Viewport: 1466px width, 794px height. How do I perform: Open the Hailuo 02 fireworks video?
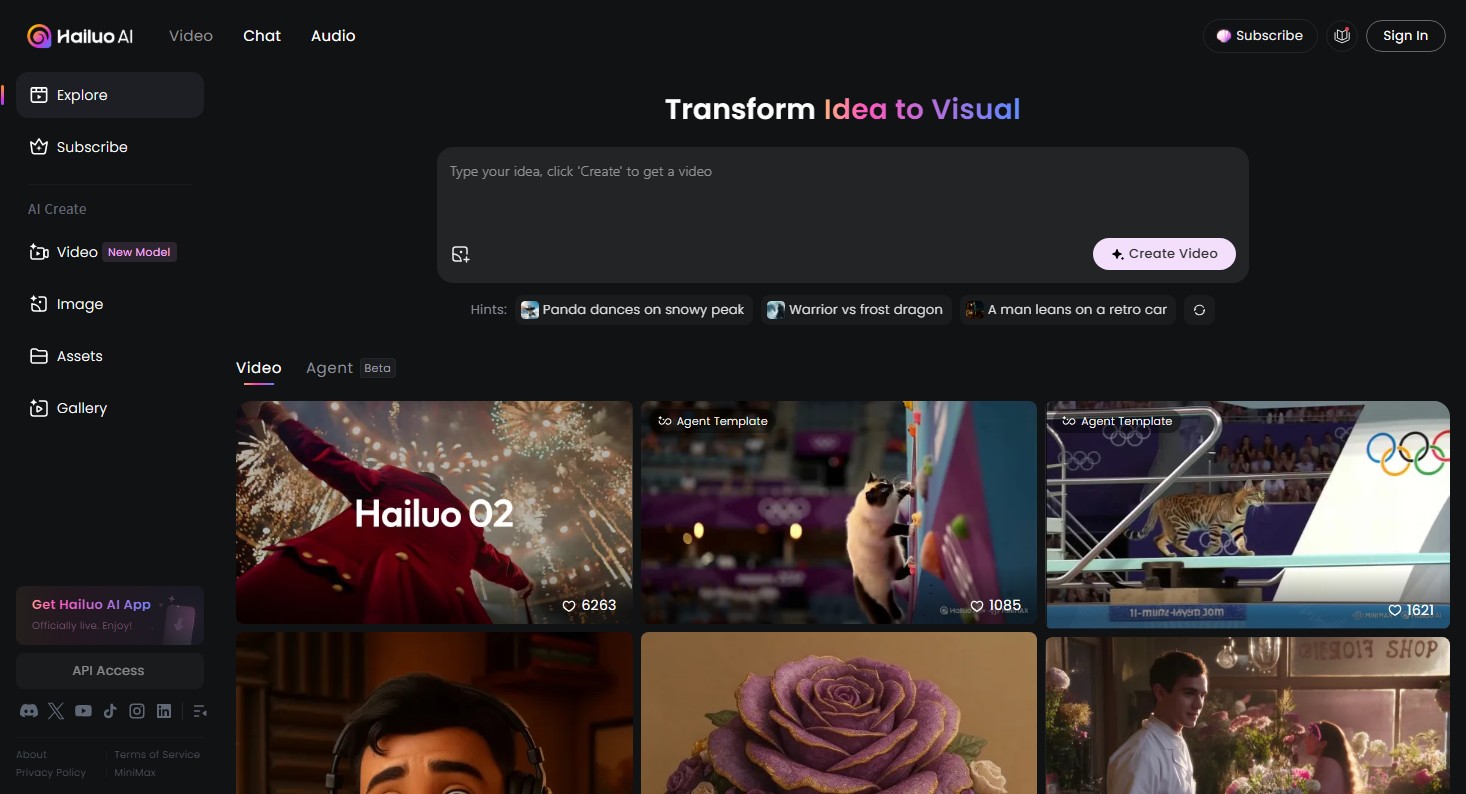[x=434, y=512]
